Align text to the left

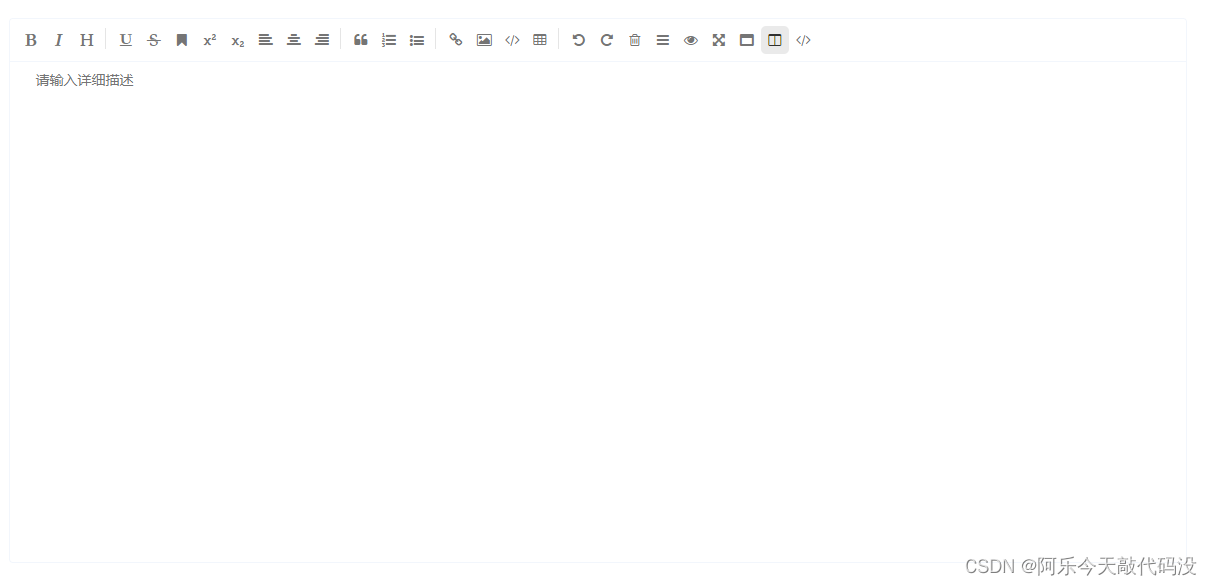tap(266, 40)
